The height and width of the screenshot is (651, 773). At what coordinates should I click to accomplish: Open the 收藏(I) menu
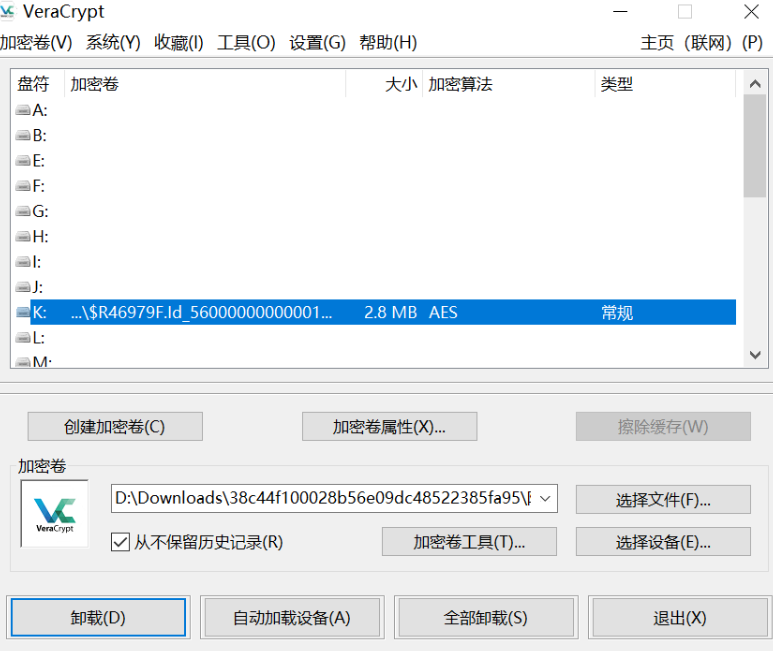(x=178, y=43)
